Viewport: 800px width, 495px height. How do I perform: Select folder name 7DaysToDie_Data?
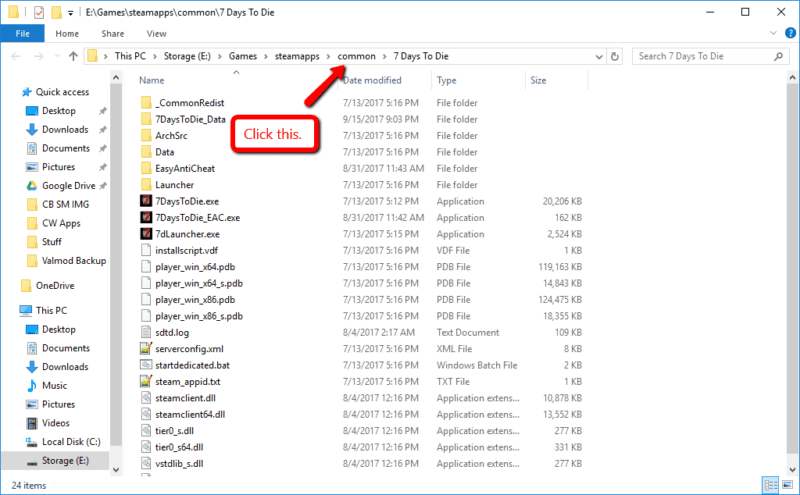(x=190, y=119)
